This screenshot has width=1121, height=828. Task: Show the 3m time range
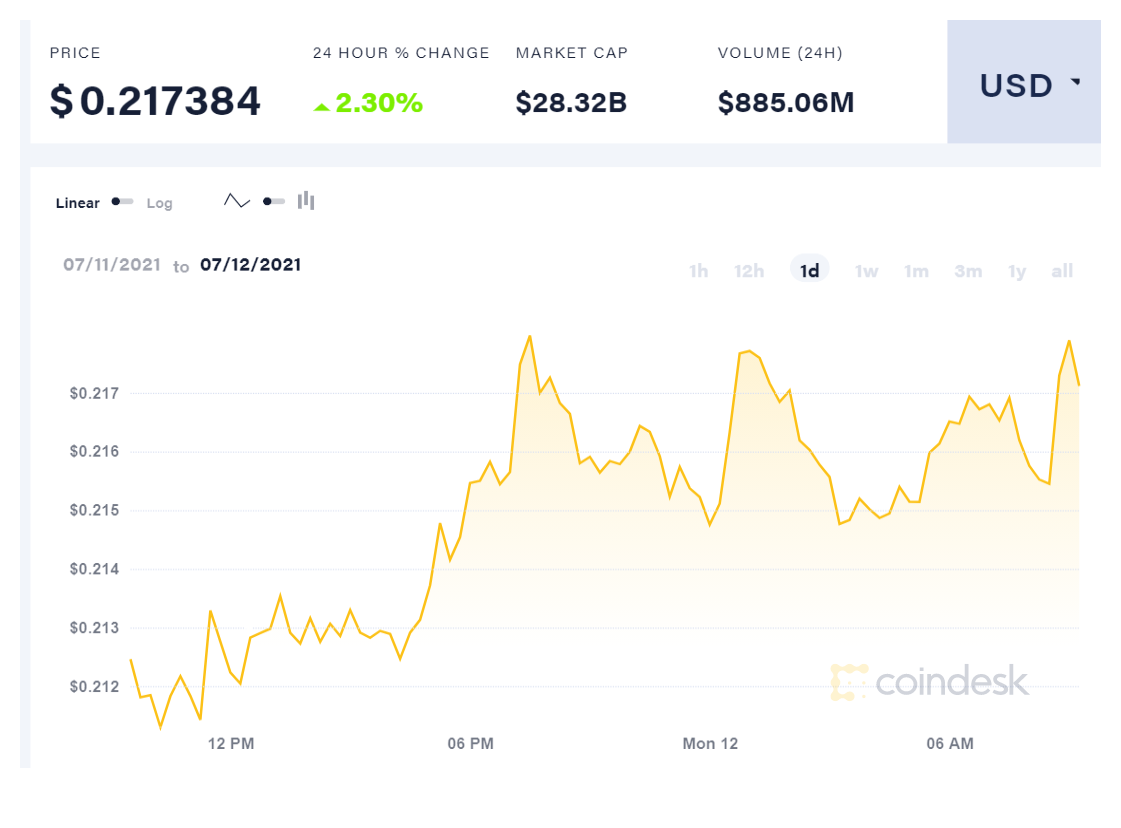pos(968,271)
